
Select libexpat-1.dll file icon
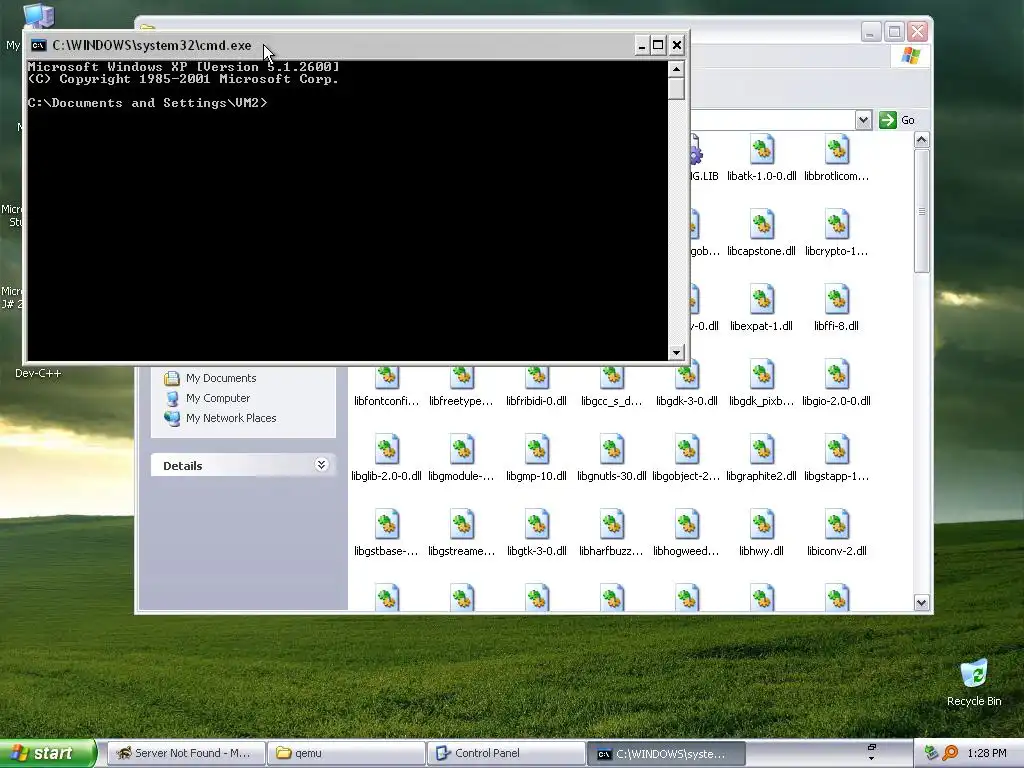pos(761,300)
